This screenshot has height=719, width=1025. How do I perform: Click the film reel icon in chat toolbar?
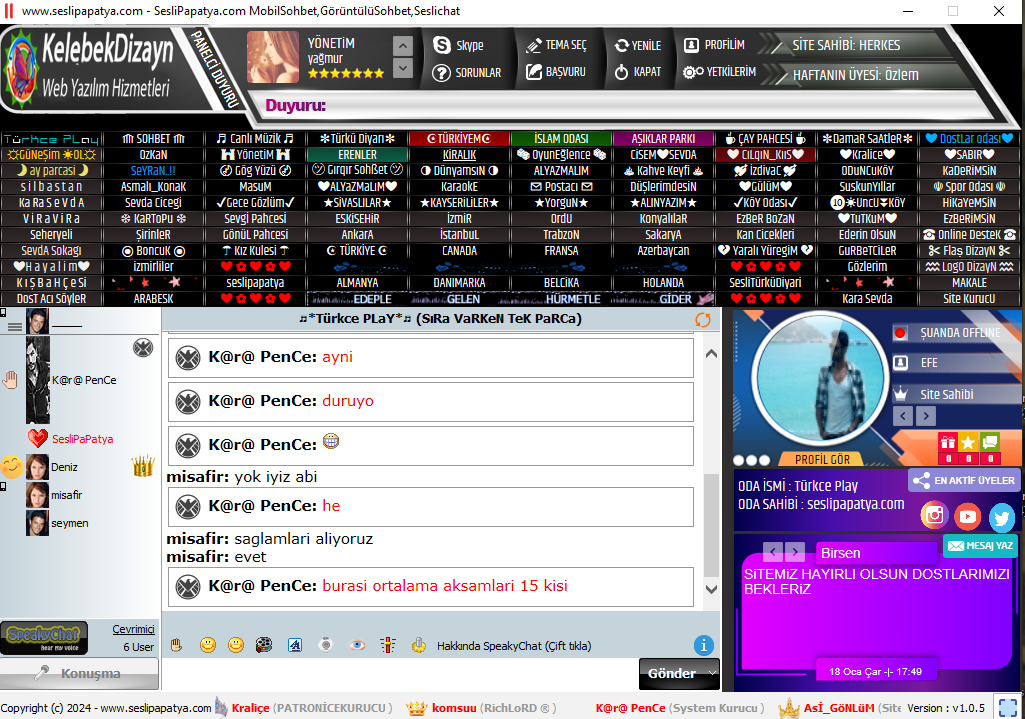(264, 645)
